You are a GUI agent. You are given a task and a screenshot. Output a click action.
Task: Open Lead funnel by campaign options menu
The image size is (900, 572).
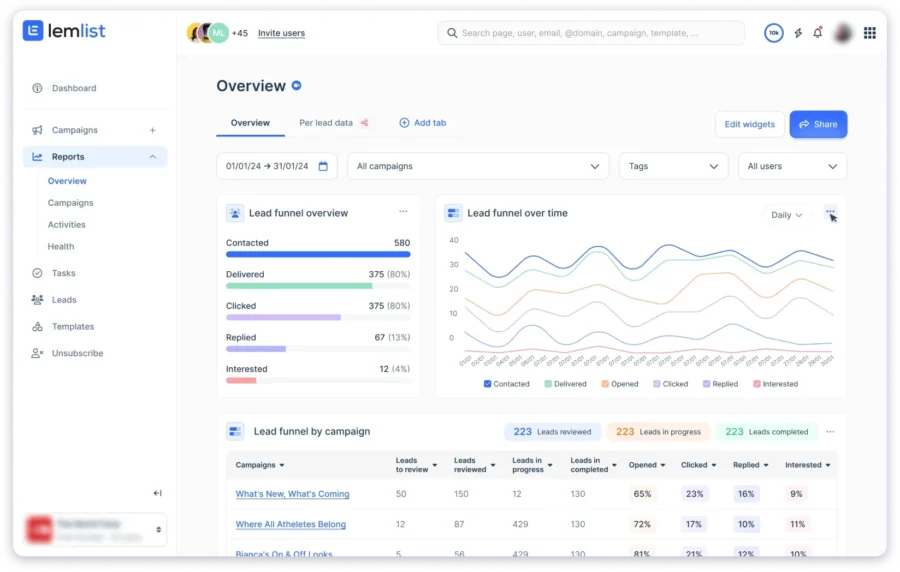point(831,432)
